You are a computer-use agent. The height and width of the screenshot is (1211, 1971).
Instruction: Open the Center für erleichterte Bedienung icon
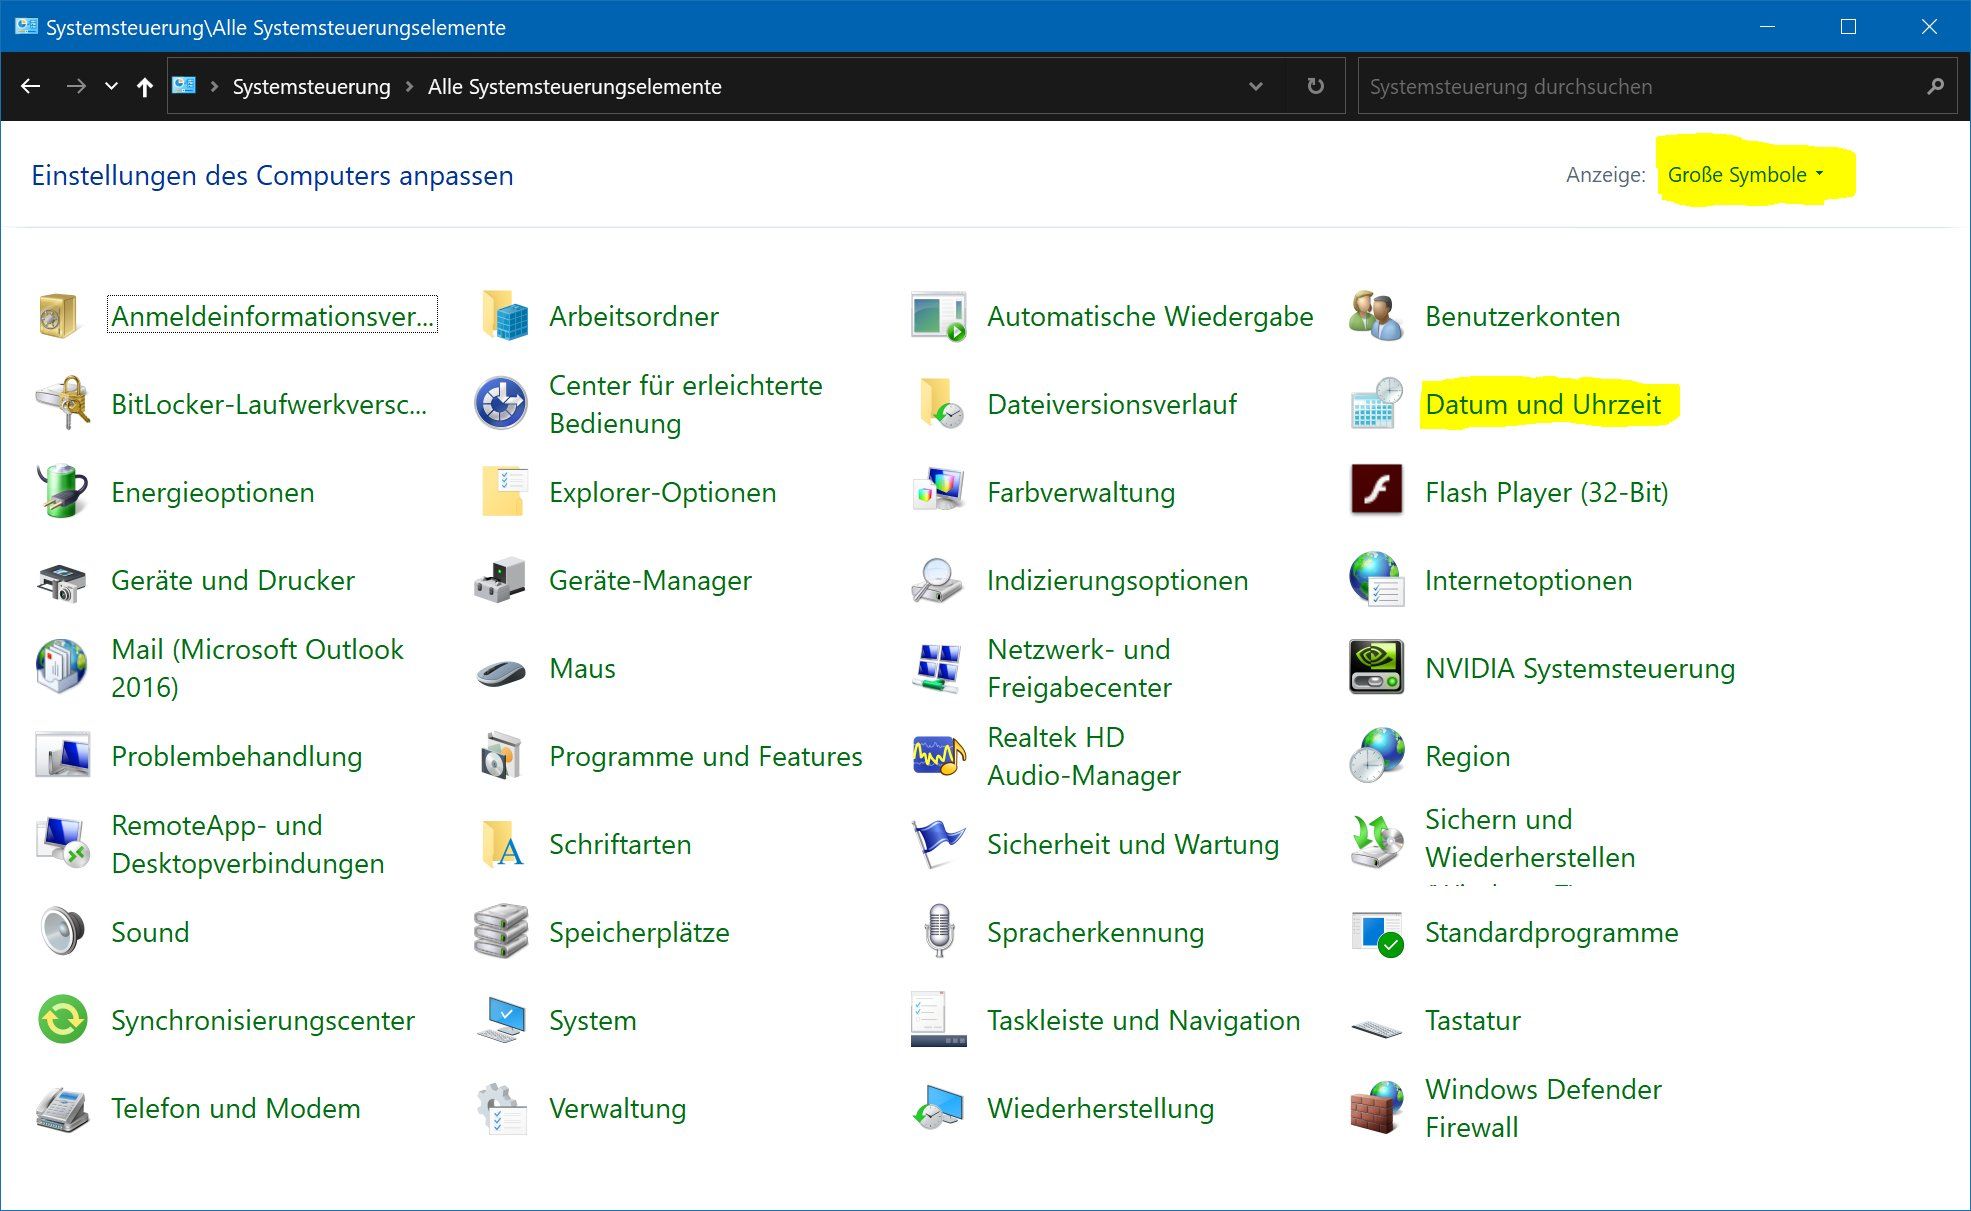pyautogui.click(x=501, y=404)
